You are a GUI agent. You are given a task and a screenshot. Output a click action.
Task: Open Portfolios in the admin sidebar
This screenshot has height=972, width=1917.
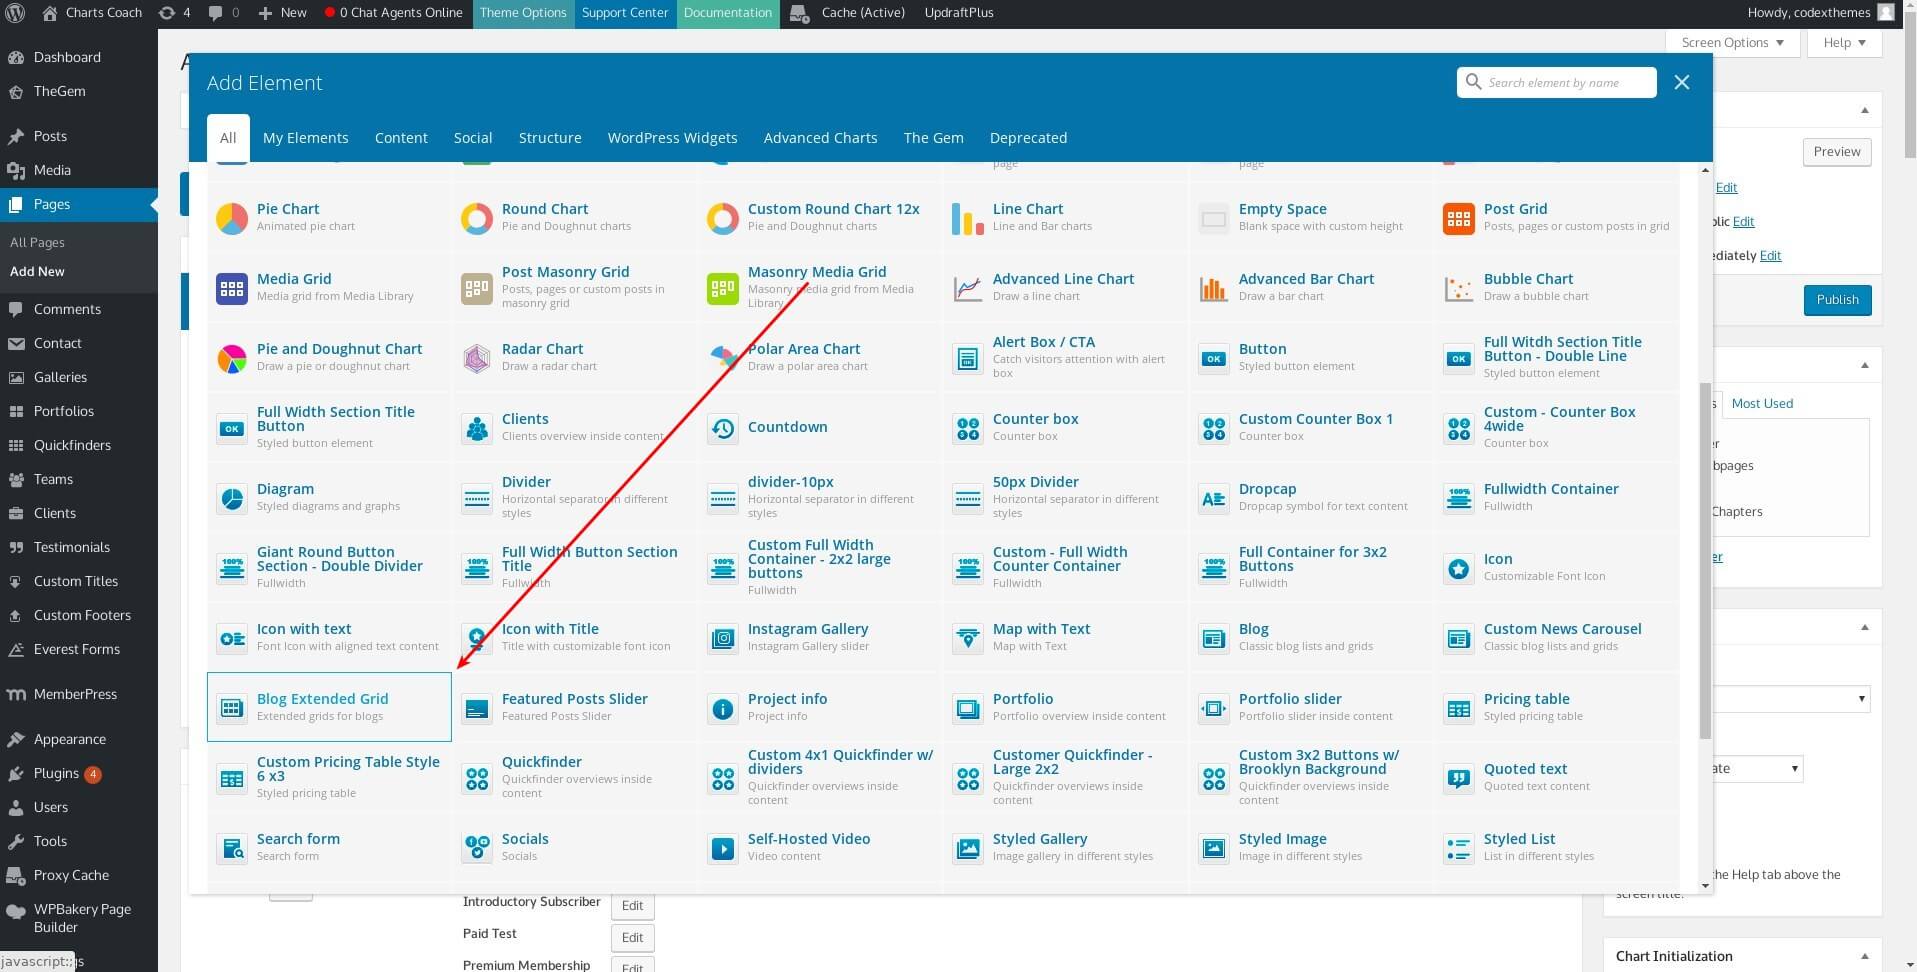[x=64, y=411]
